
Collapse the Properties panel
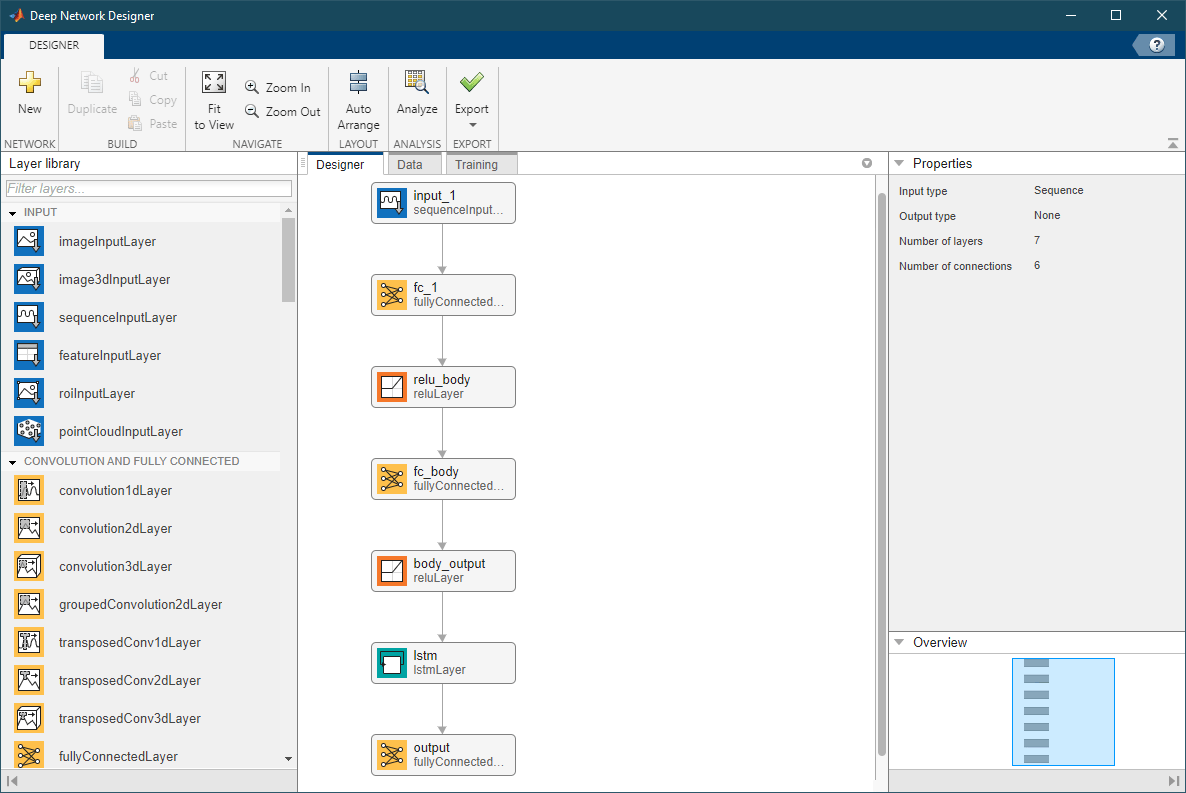(899, 163)
